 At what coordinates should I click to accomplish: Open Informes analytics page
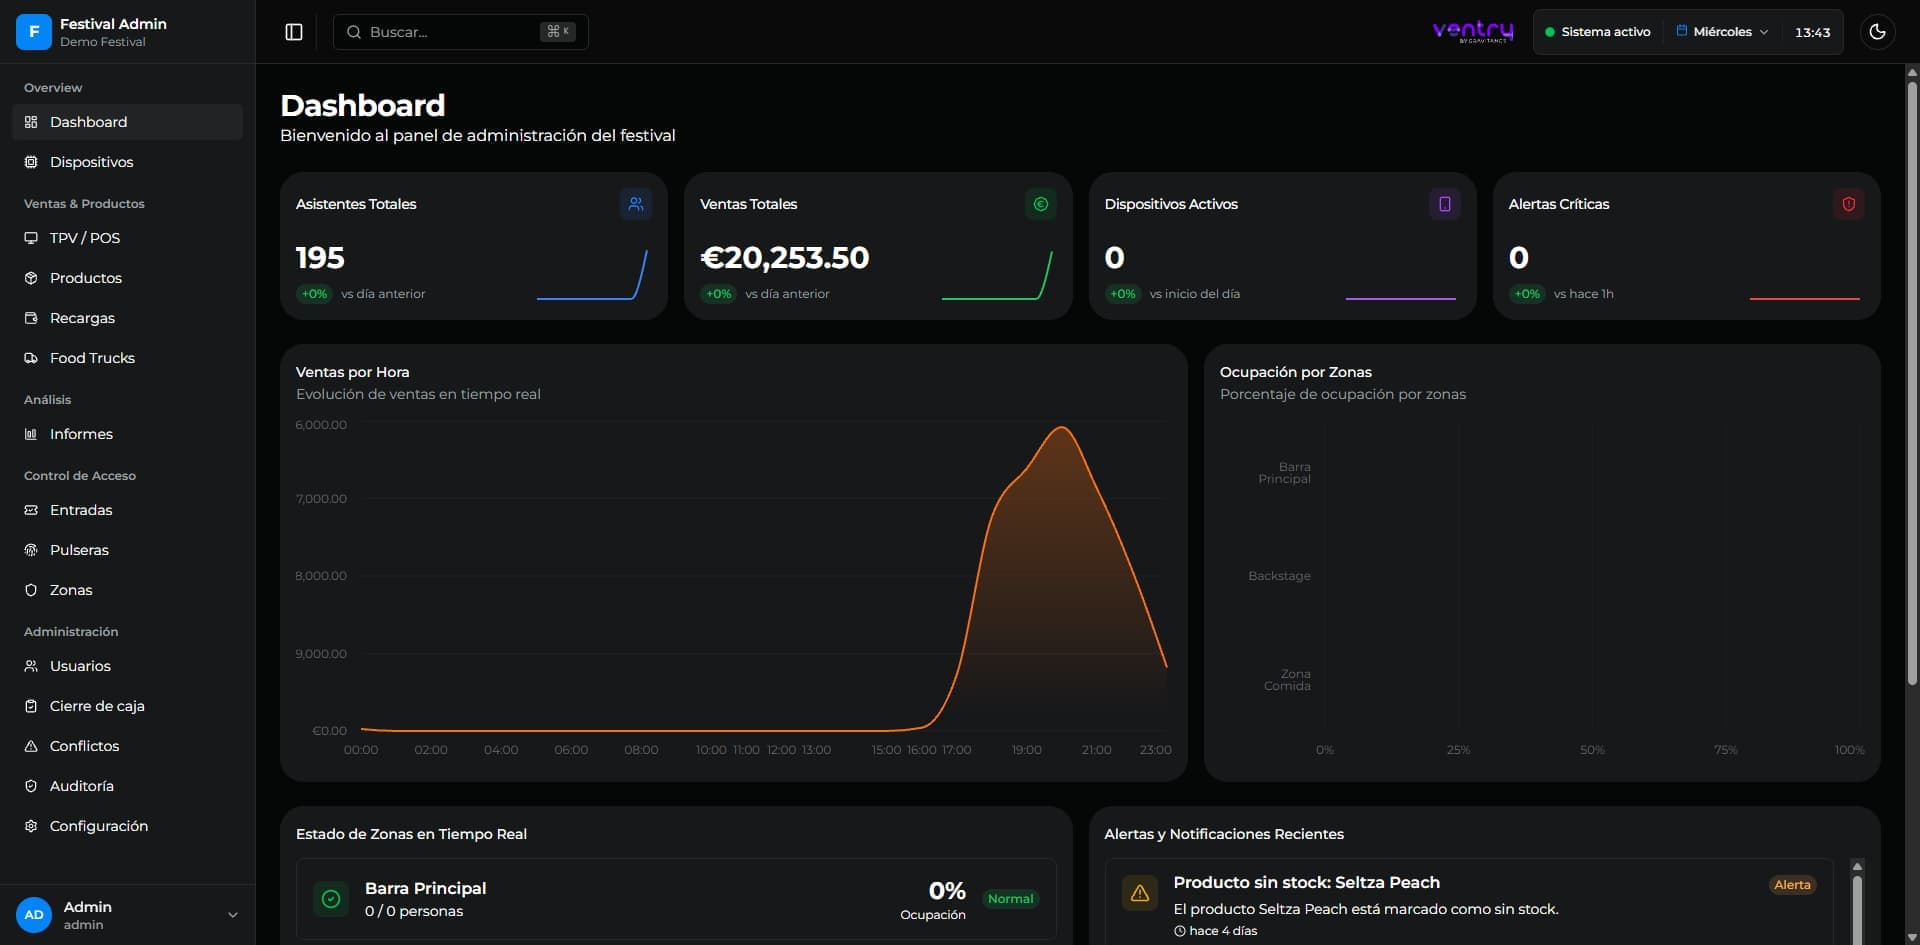pos(127,434)
